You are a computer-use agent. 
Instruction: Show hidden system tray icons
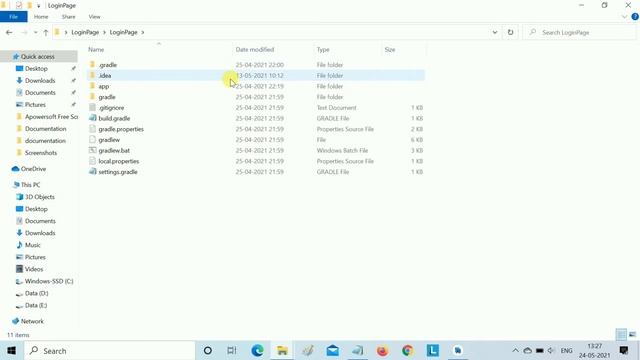pos(515,351)
